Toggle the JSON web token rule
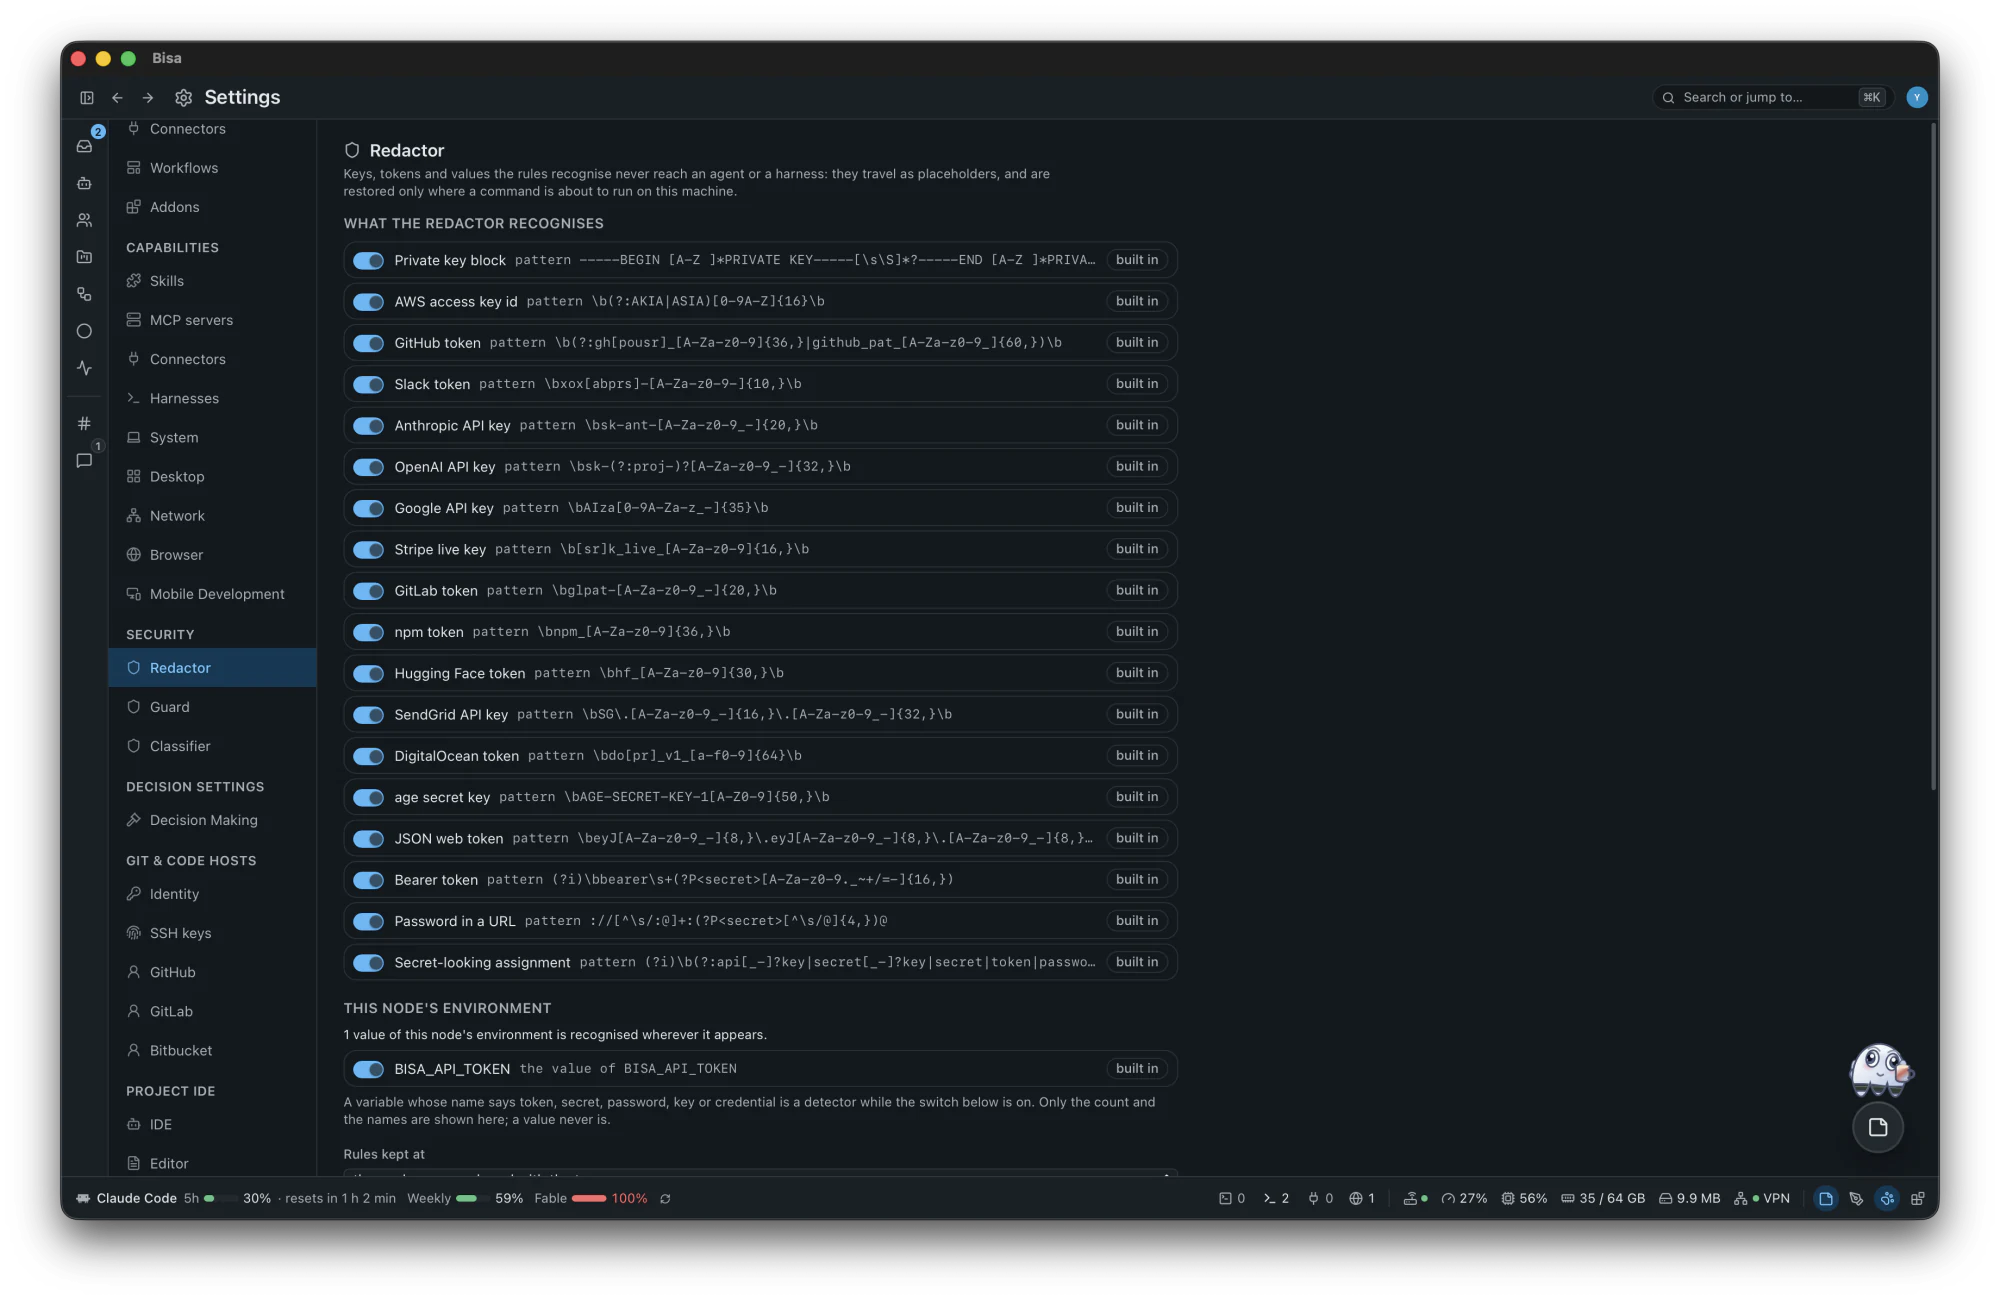 (x=368, y=839)
